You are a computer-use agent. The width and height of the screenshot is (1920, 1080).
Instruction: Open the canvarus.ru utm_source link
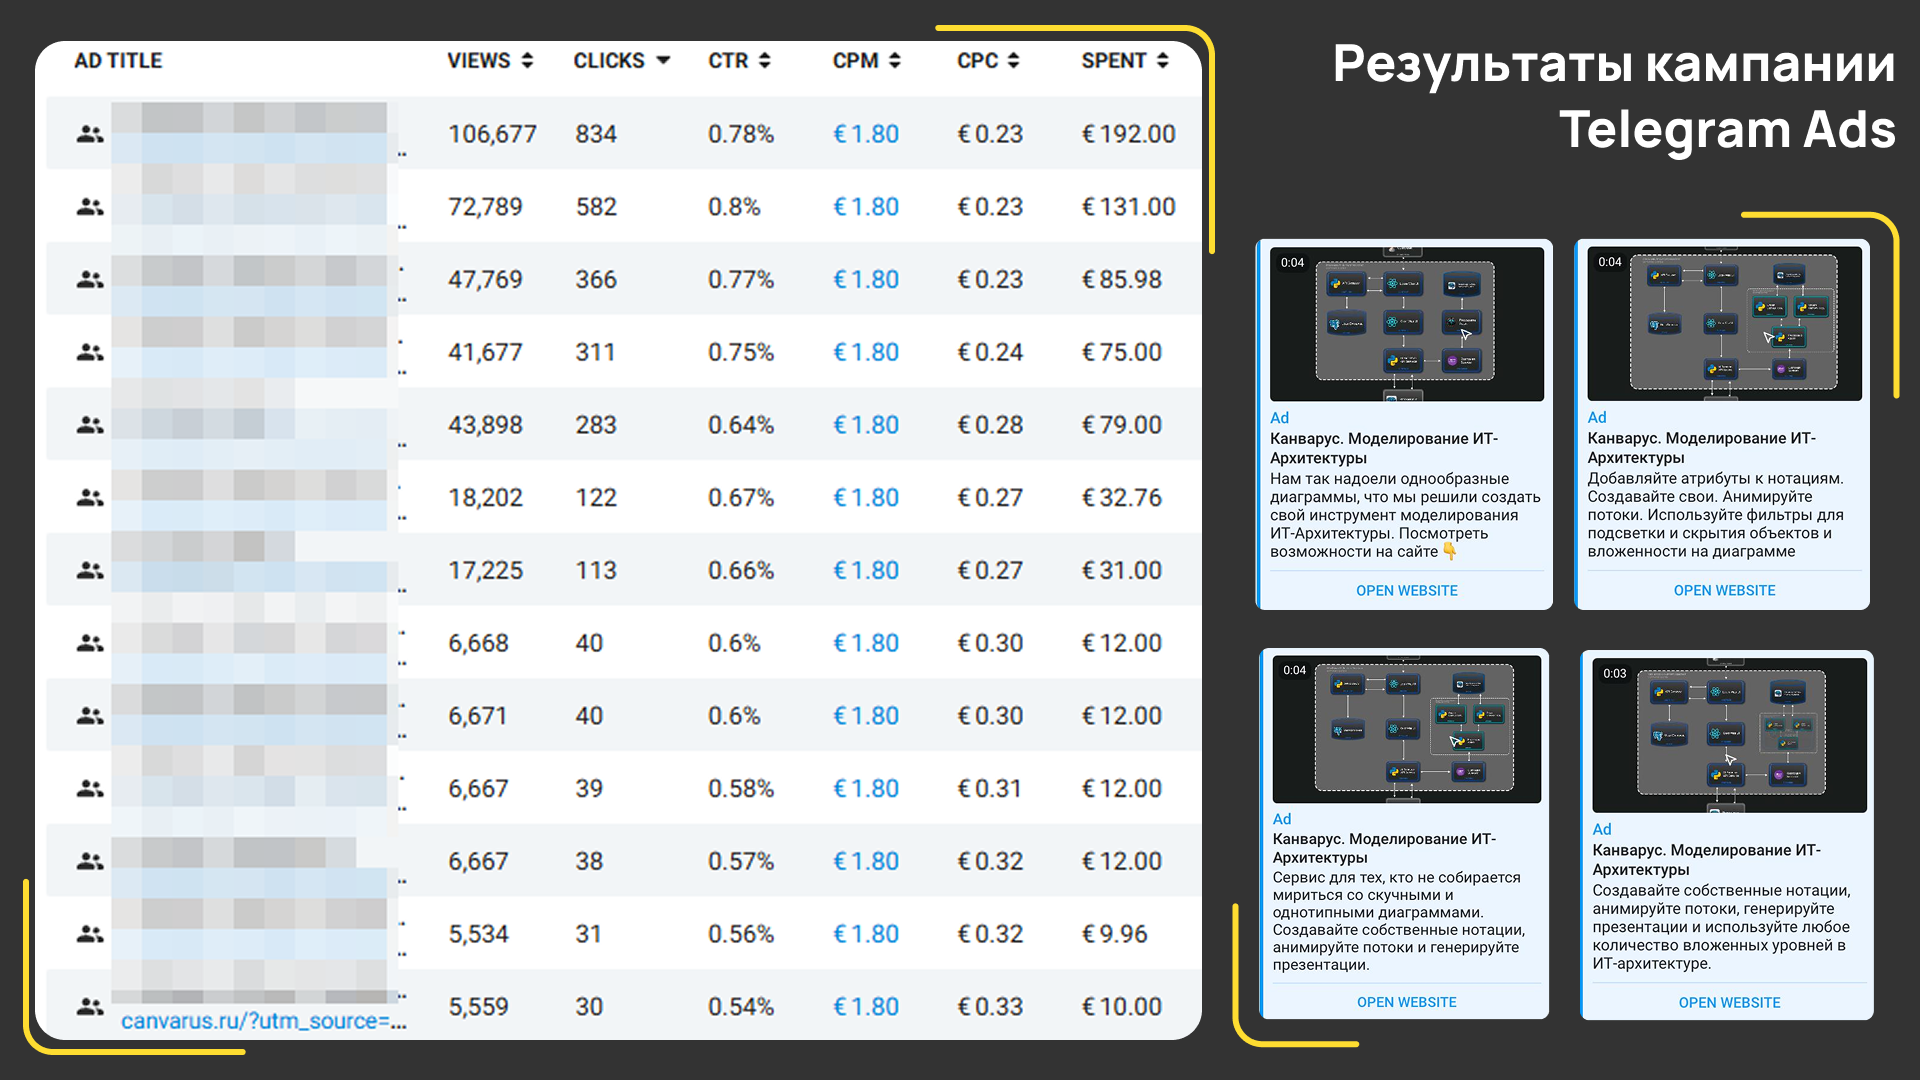[x=263, y=1021]
